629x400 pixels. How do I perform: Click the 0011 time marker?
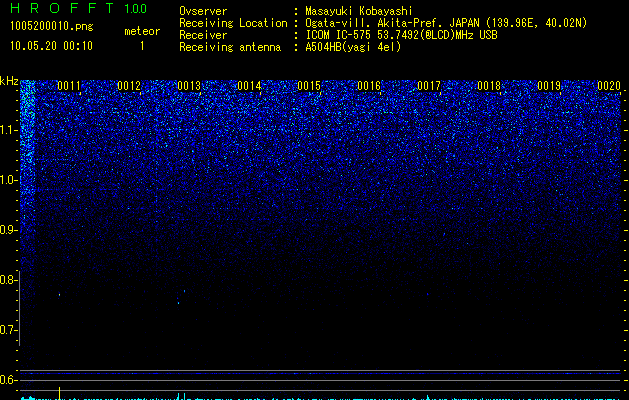coord(69,86)
